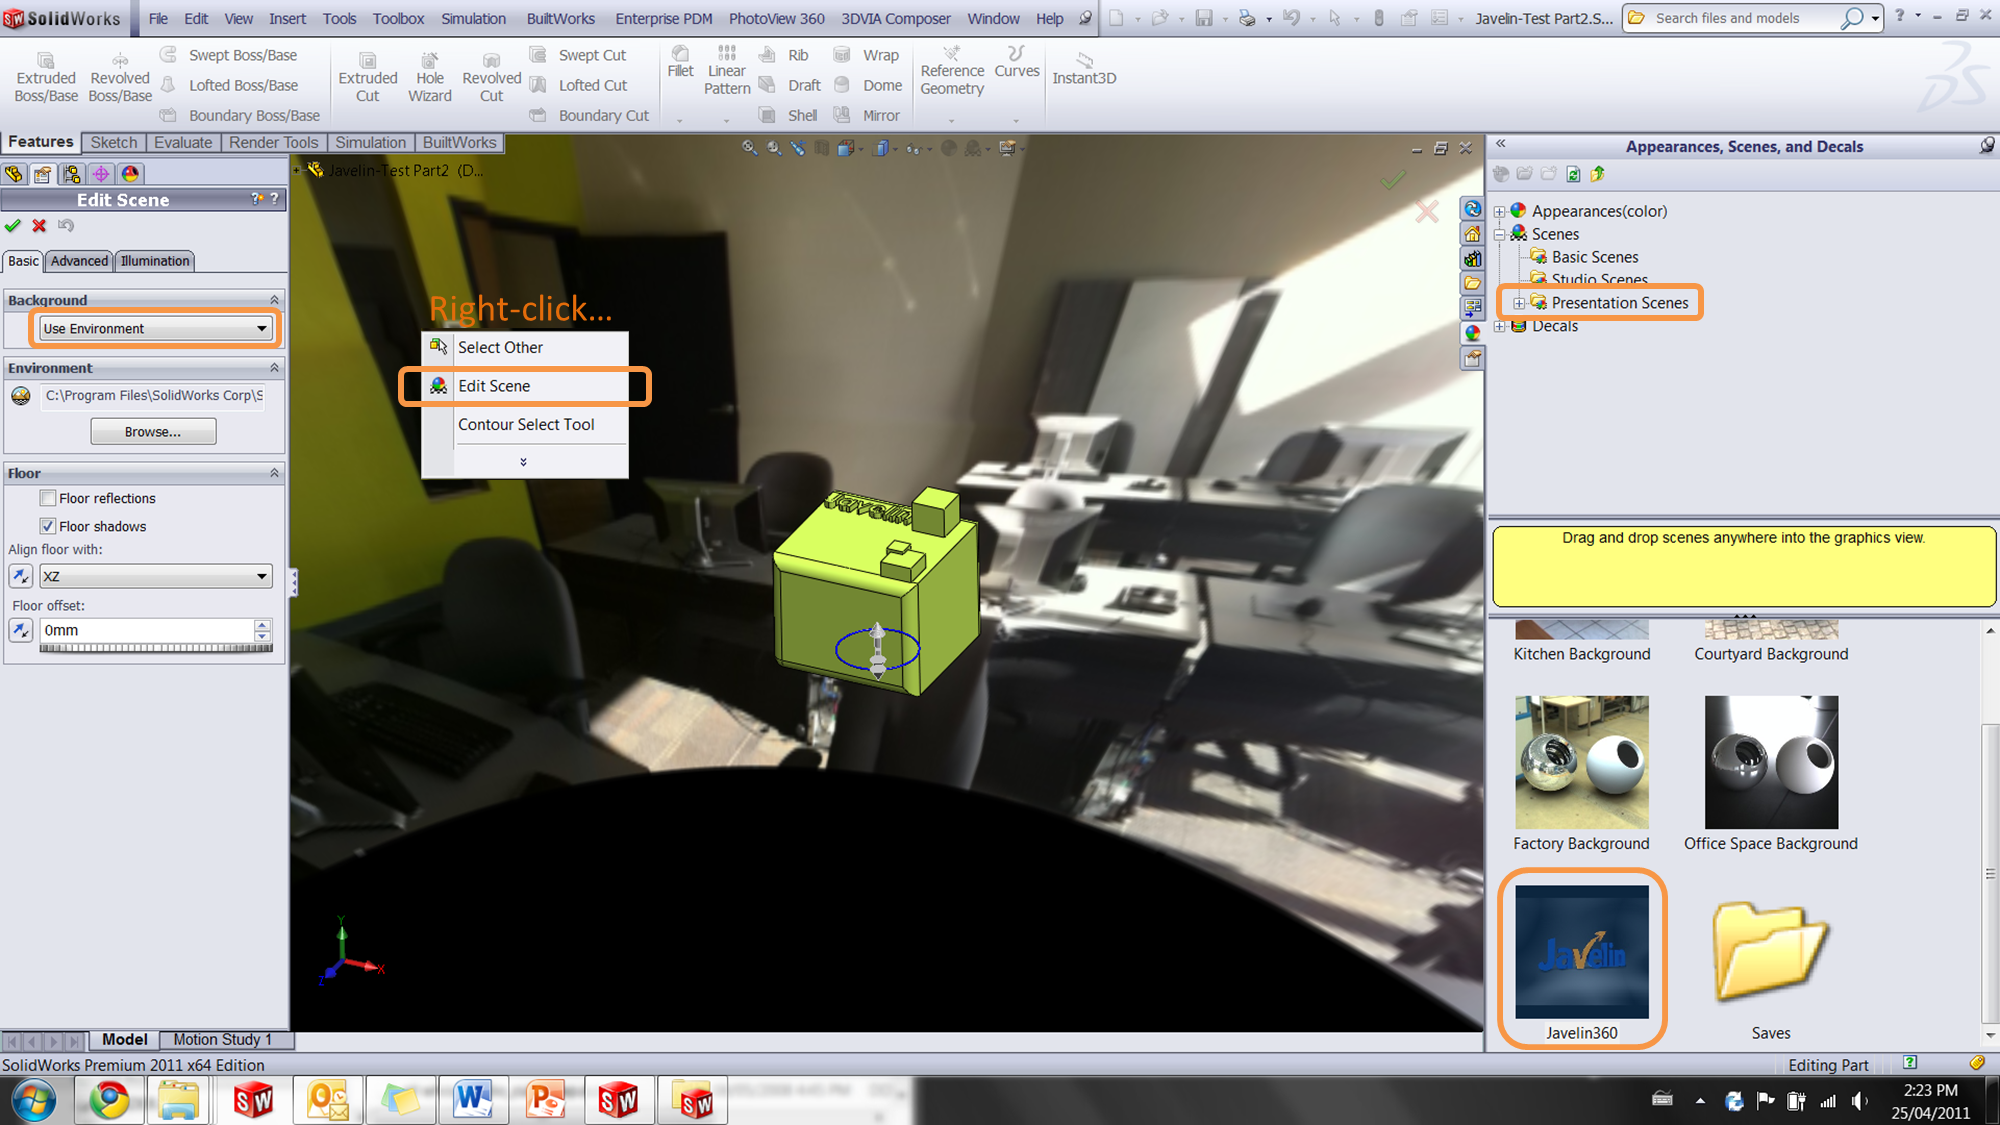Expand the Presentation Scenes folder node
Viewport: 2000px width, 1125px height.
[x=1519, y=303]
